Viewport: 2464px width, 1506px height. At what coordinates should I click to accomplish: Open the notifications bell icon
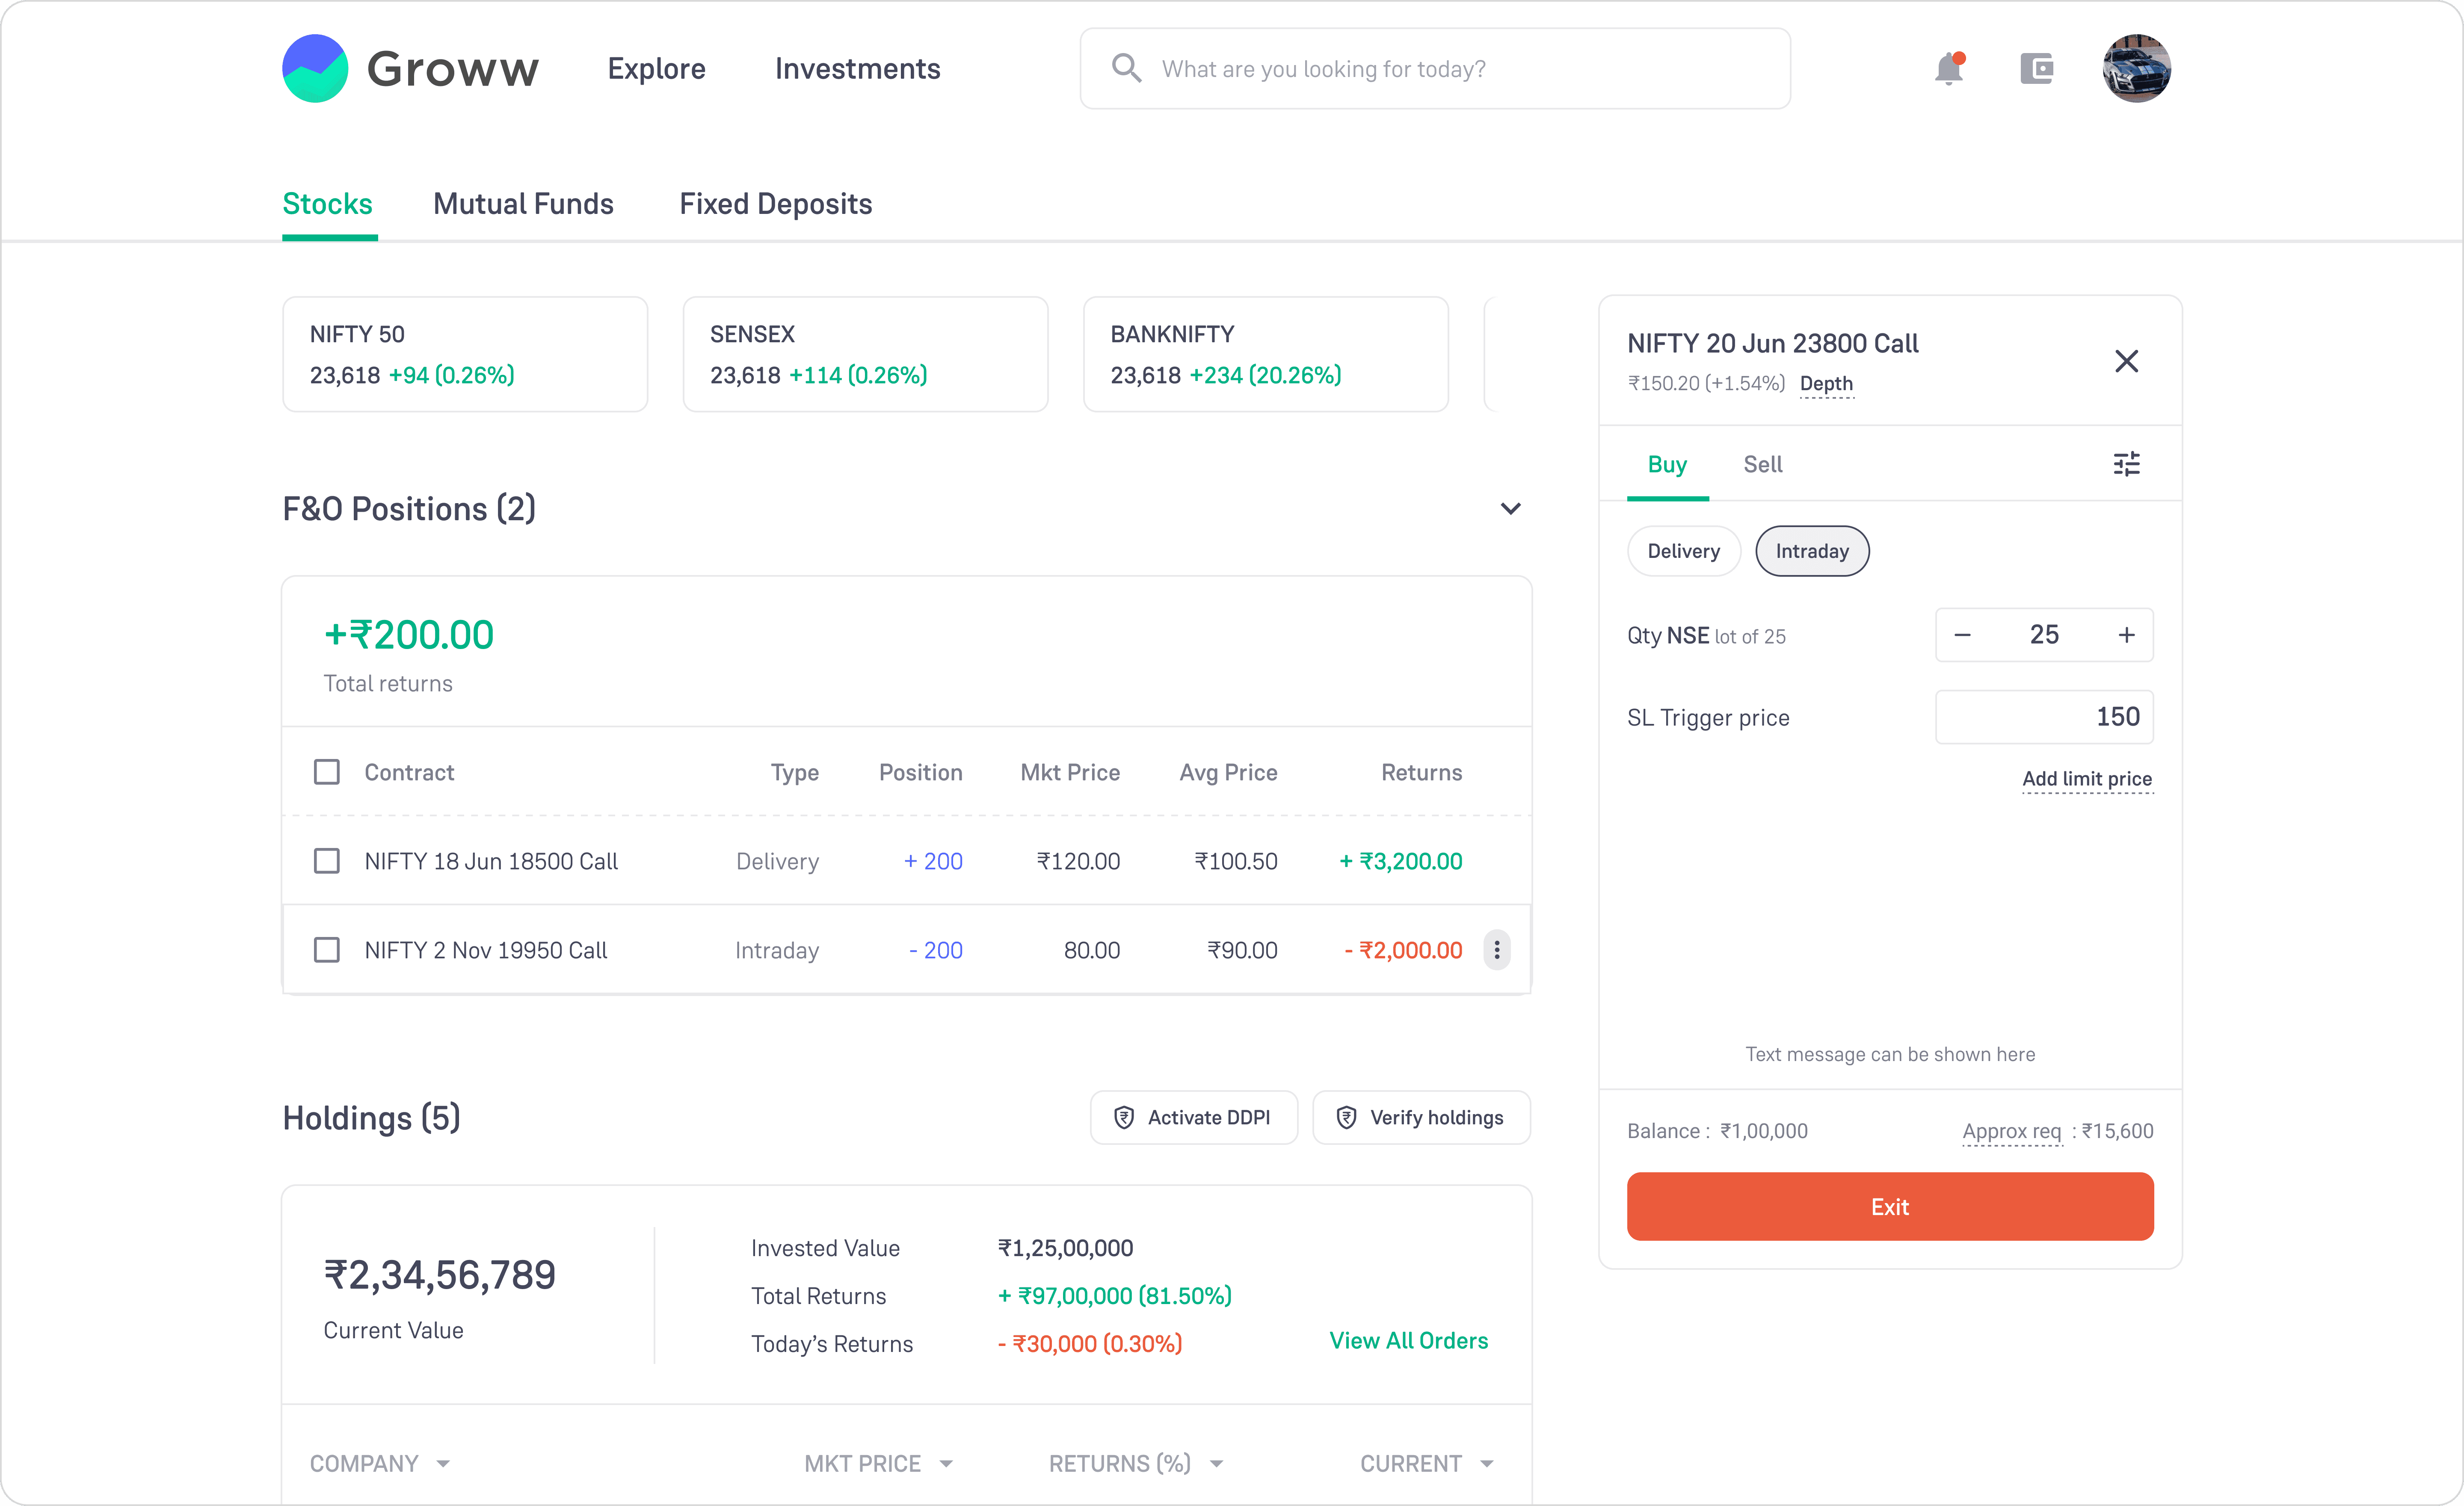(1948, 69)
